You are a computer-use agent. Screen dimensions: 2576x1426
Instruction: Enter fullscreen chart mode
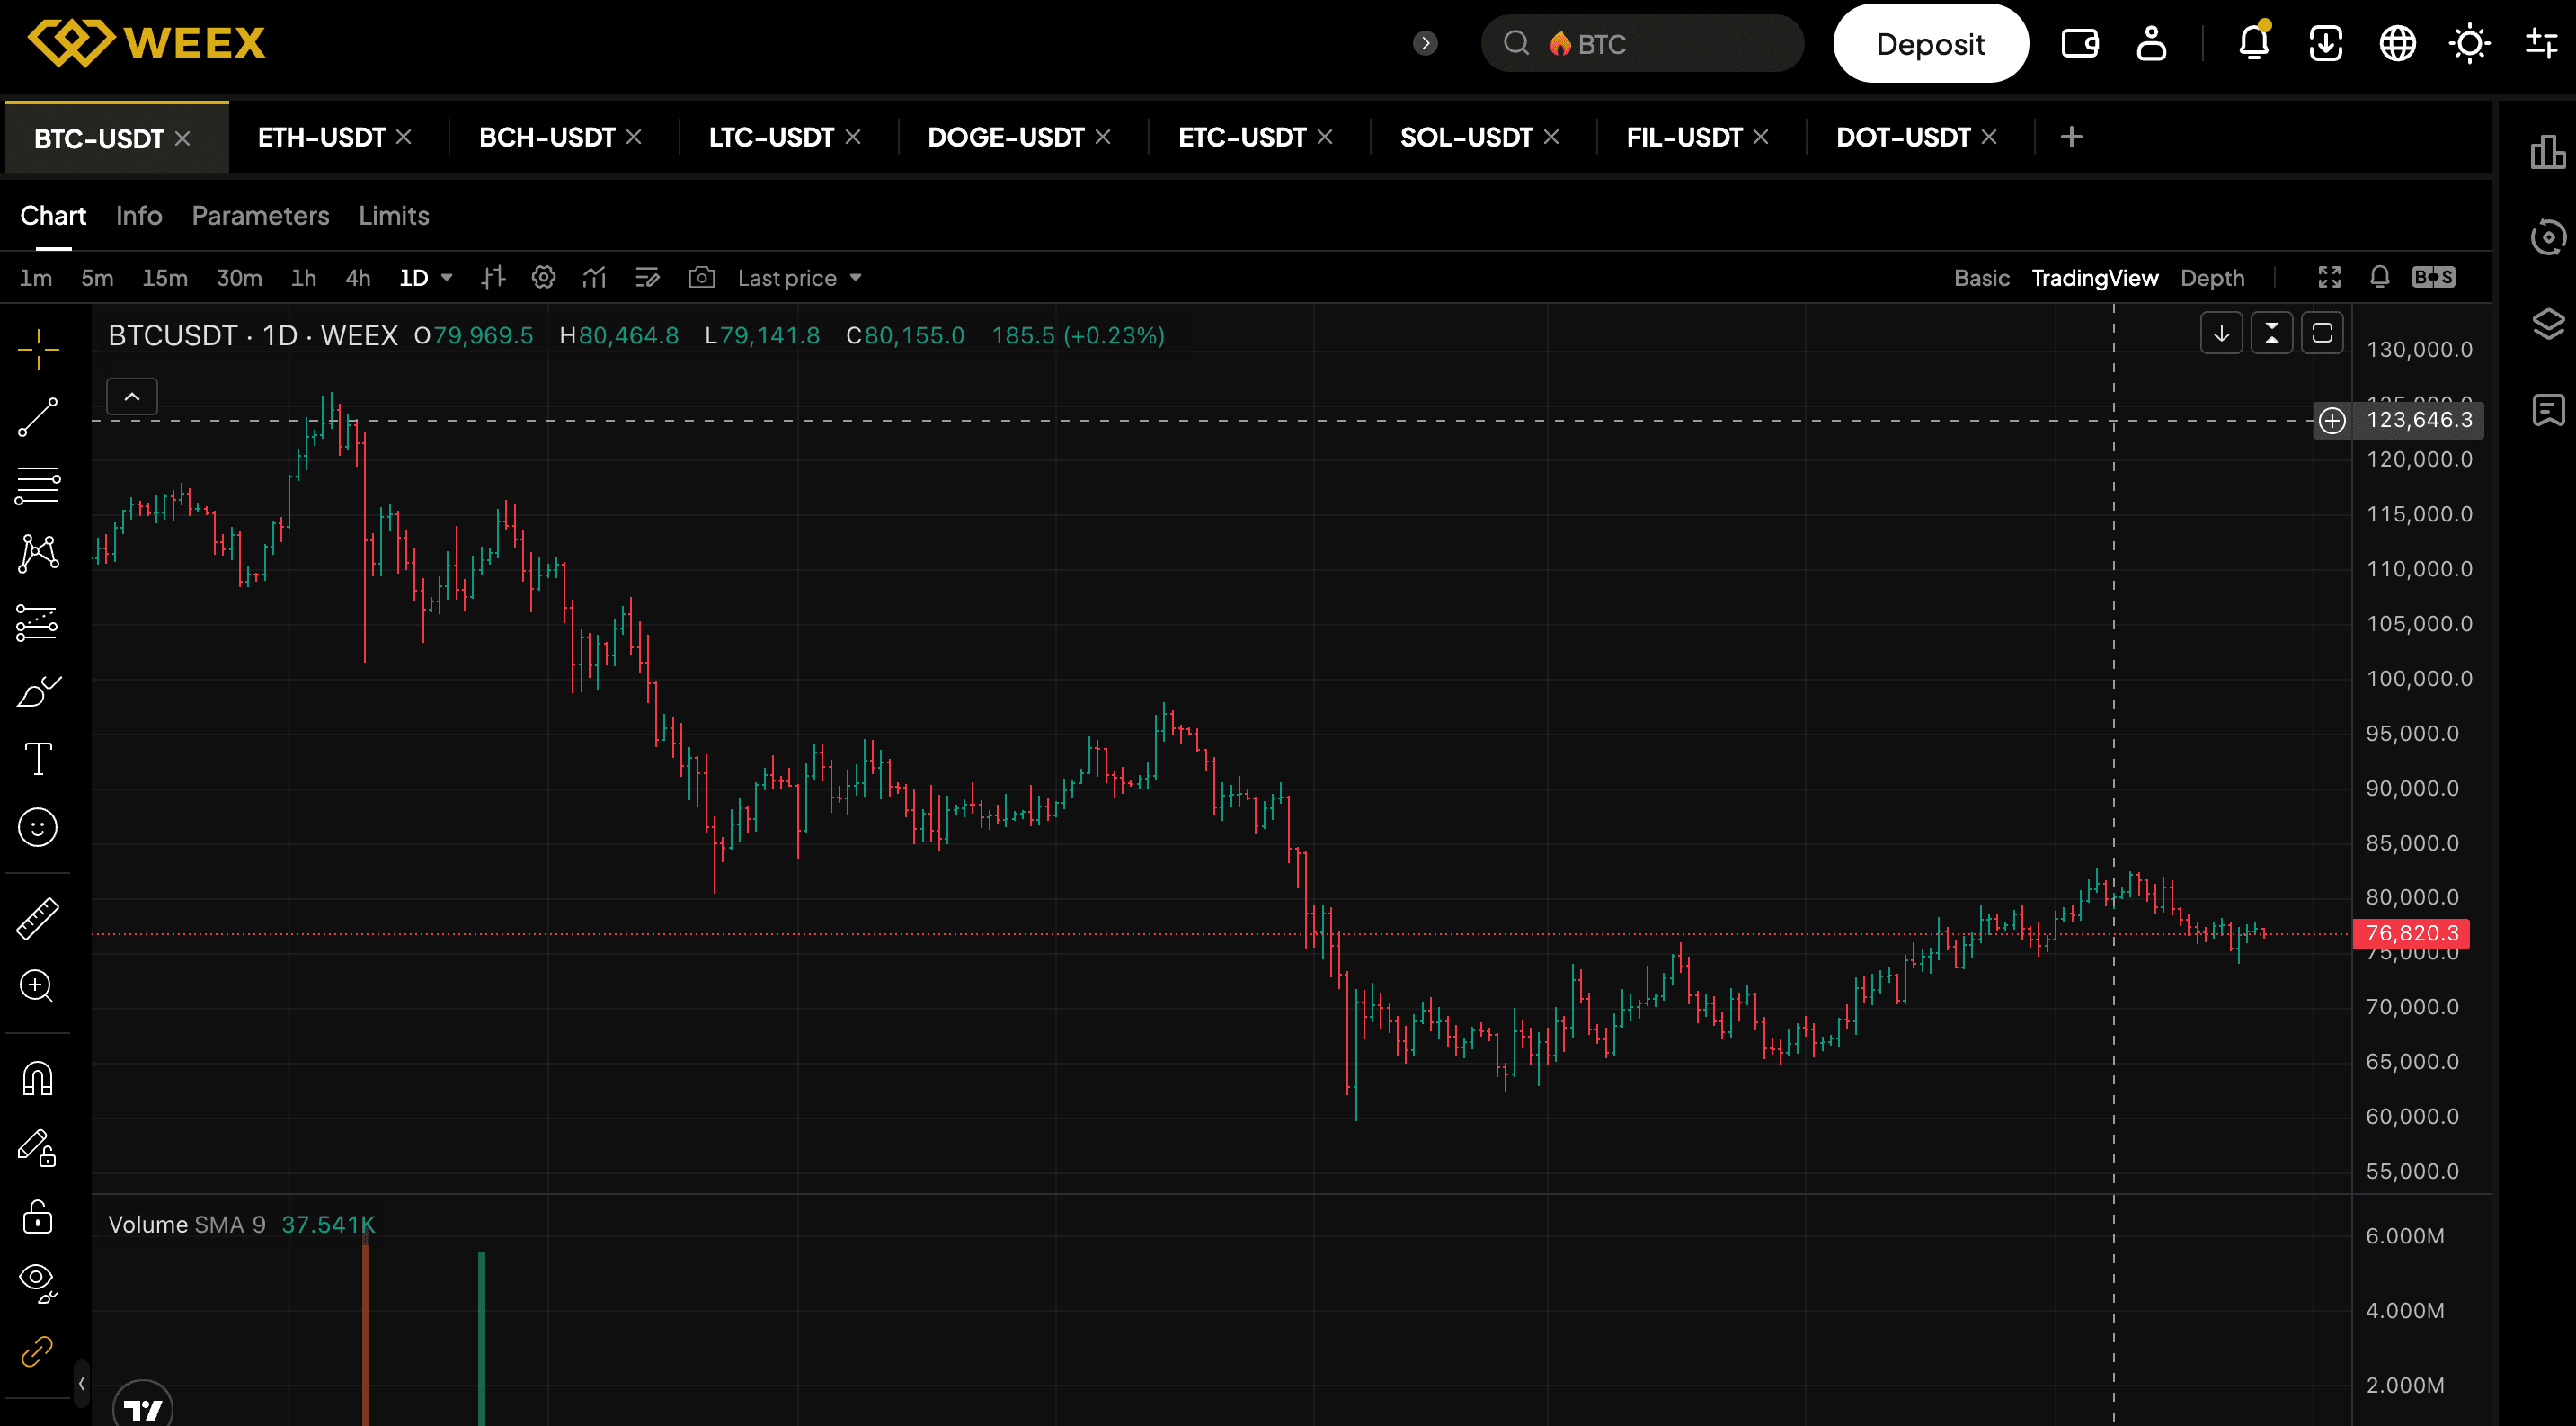coord(2330,277)
